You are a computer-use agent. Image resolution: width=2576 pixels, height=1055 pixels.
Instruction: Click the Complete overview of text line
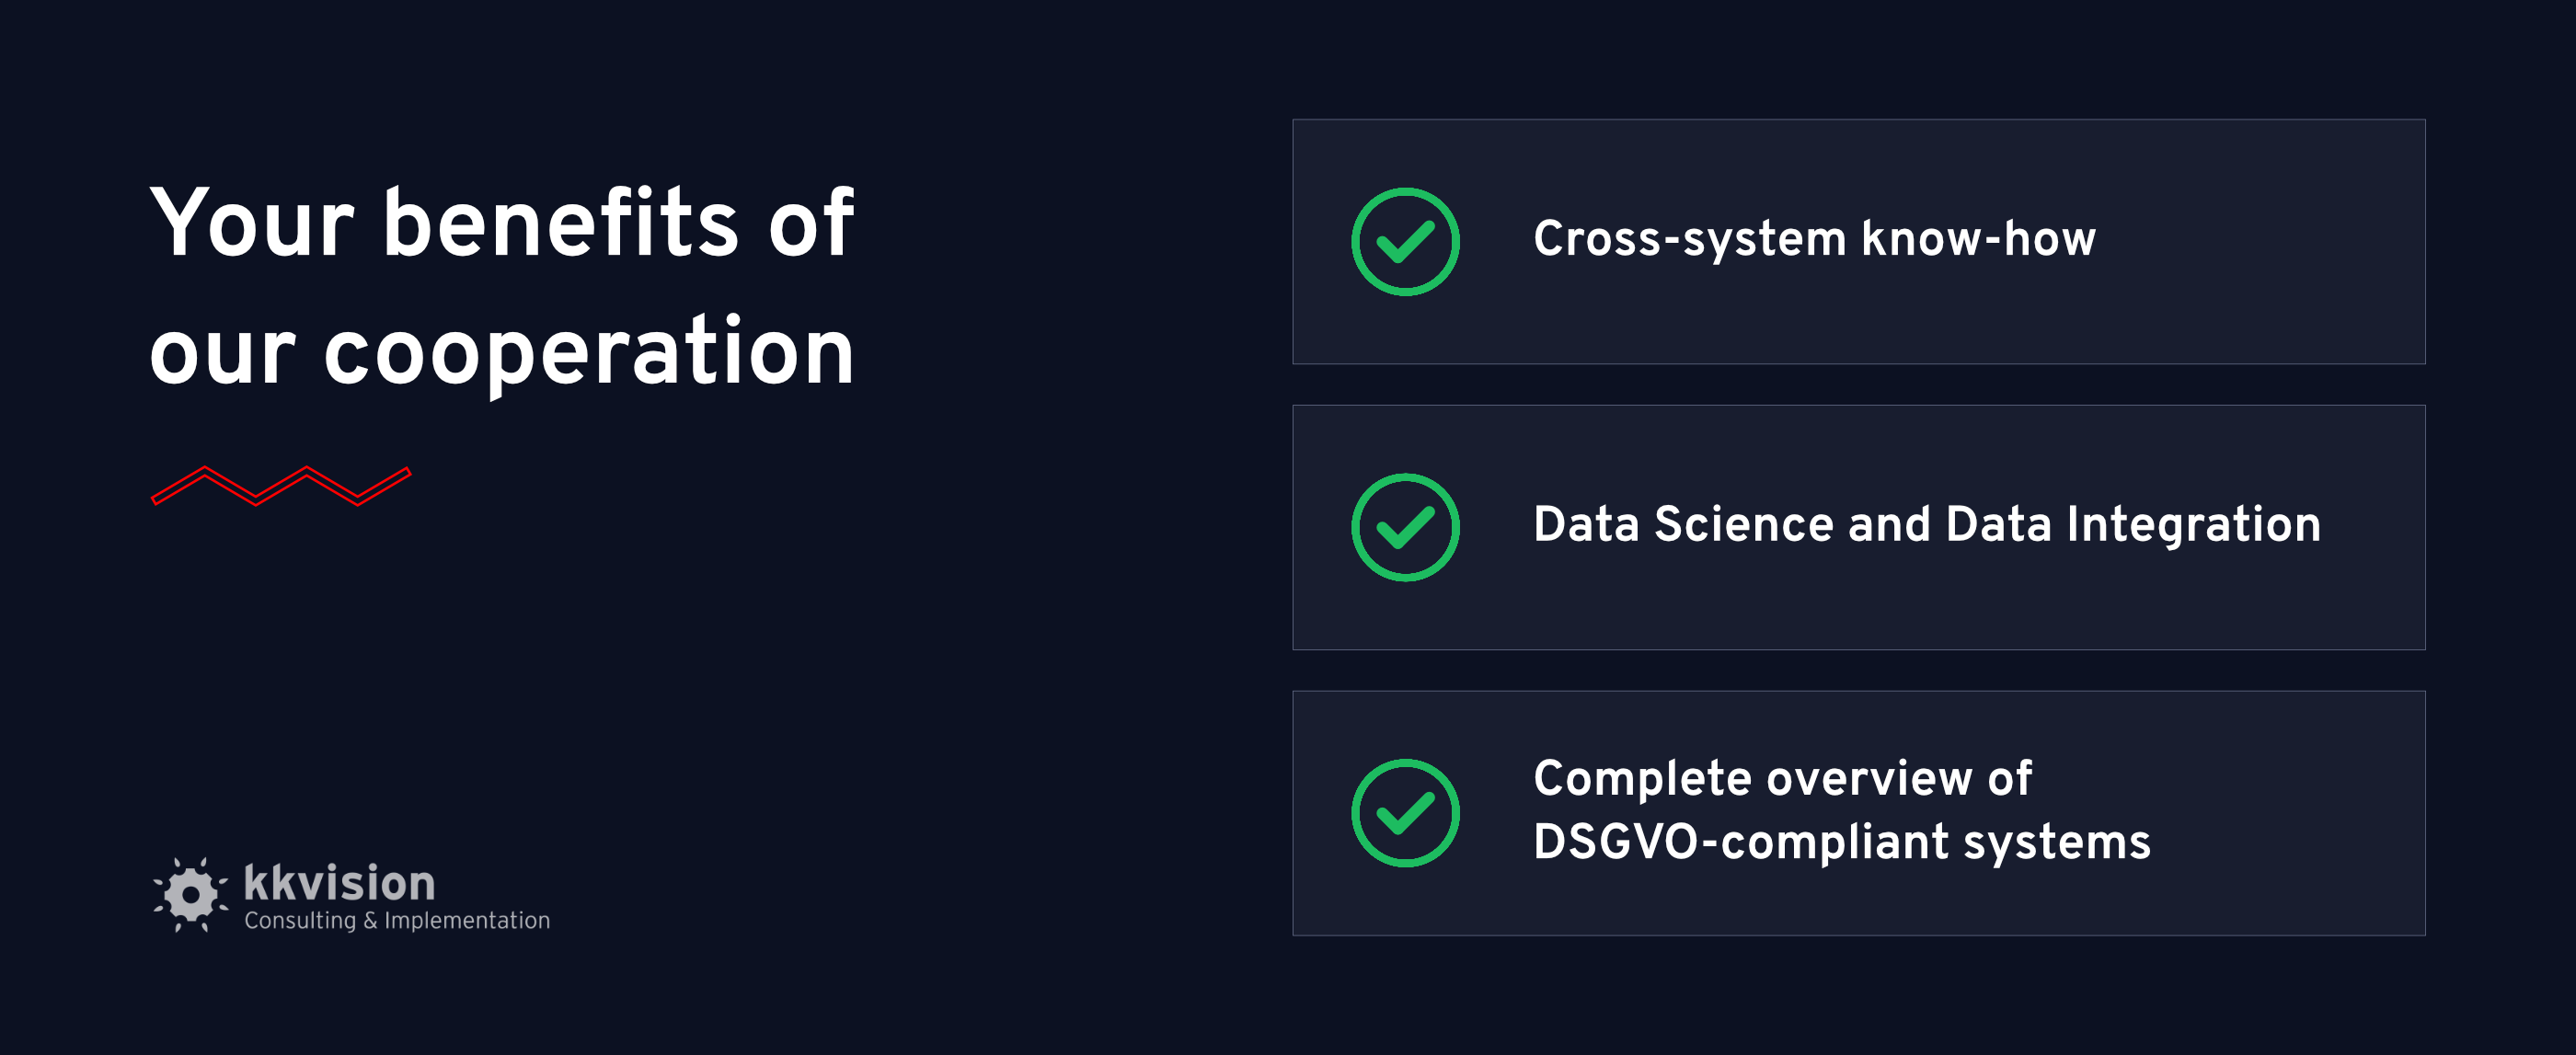(x=1783, y=778)
